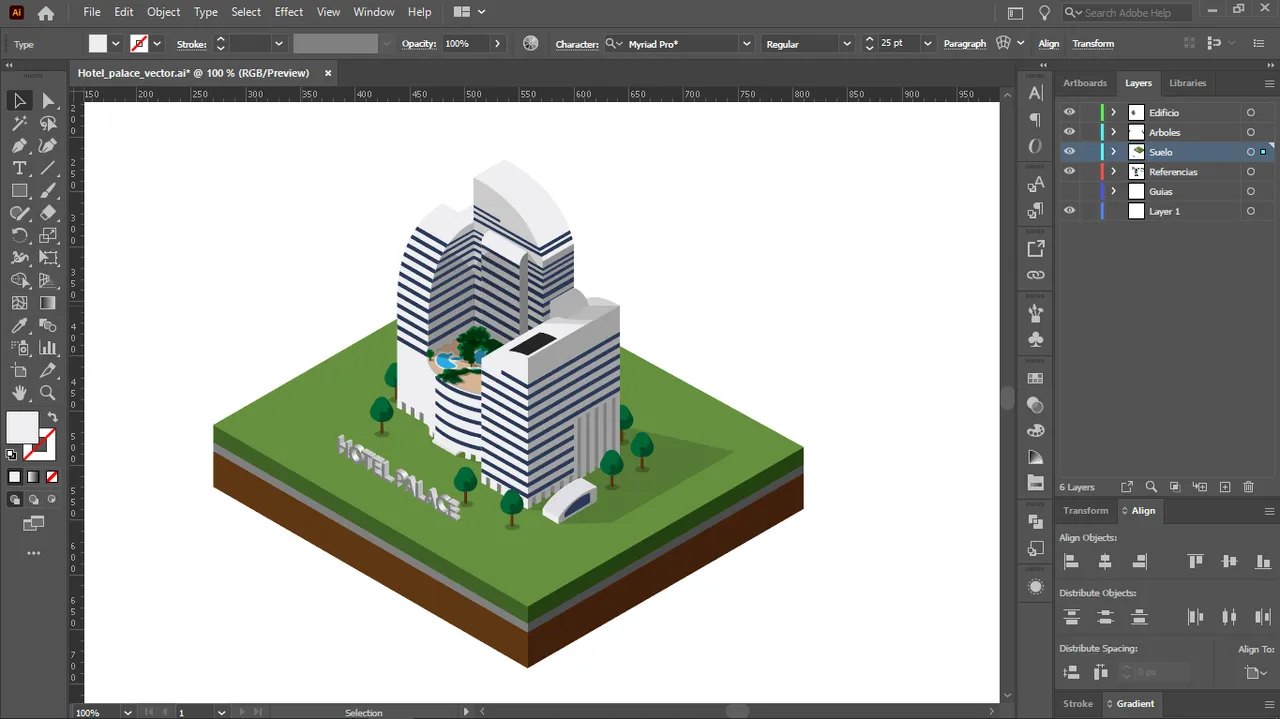
Task: Open the Window menu
Action: (x=374, y=12)
